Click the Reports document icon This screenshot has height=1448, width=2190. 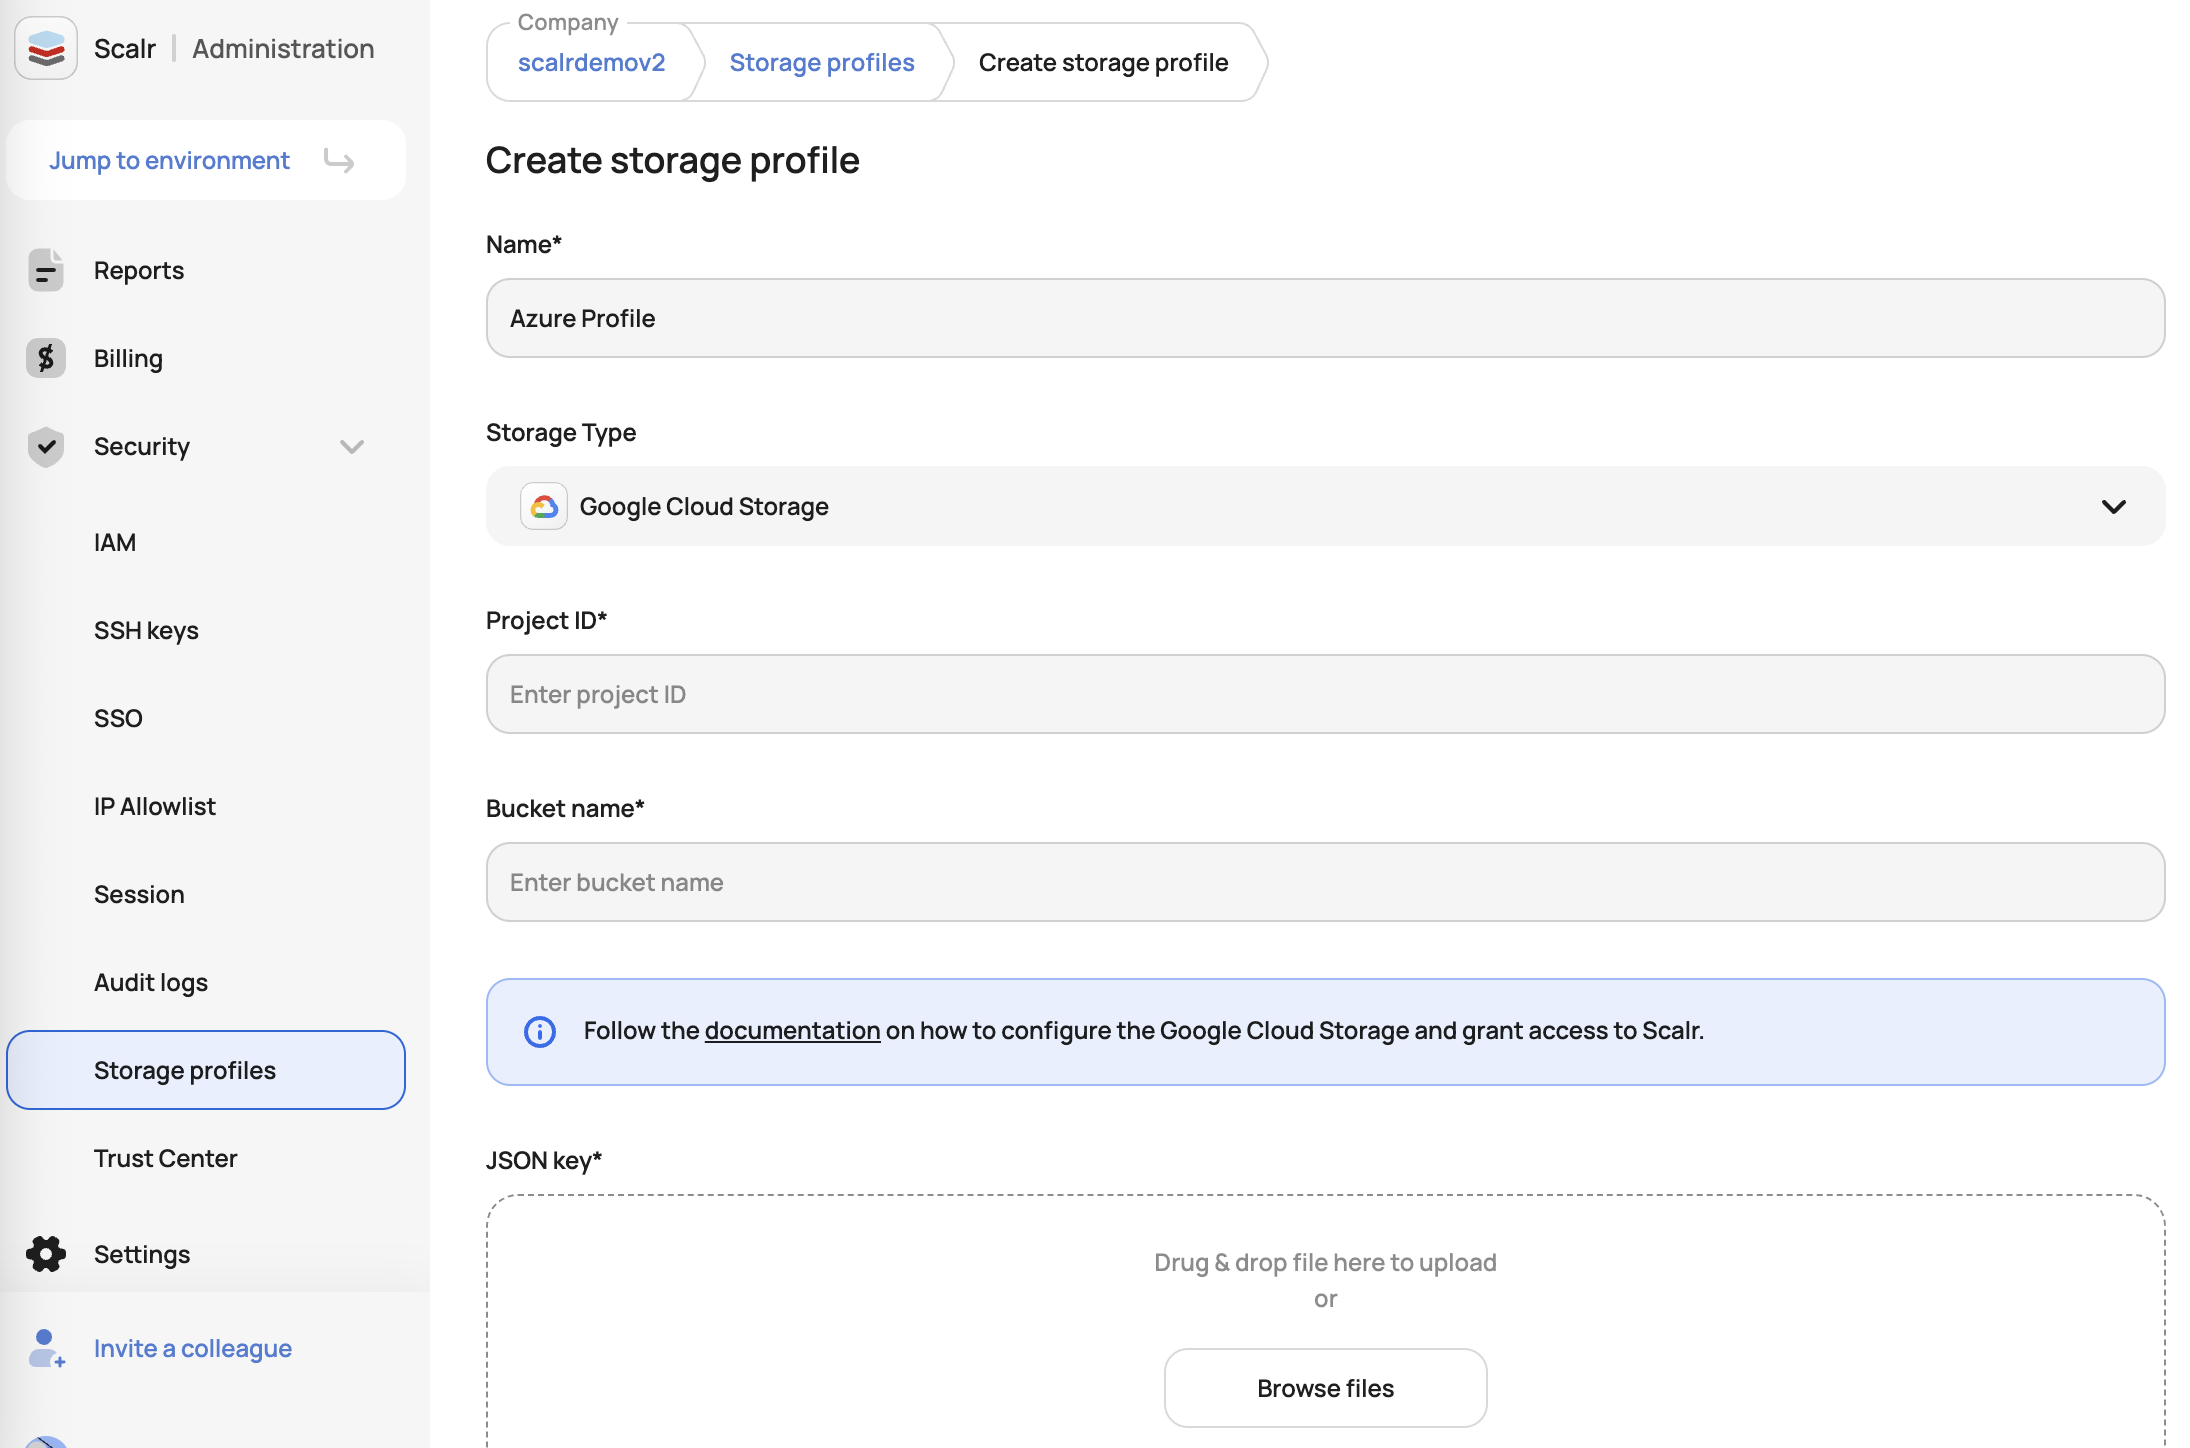[46, 270]
